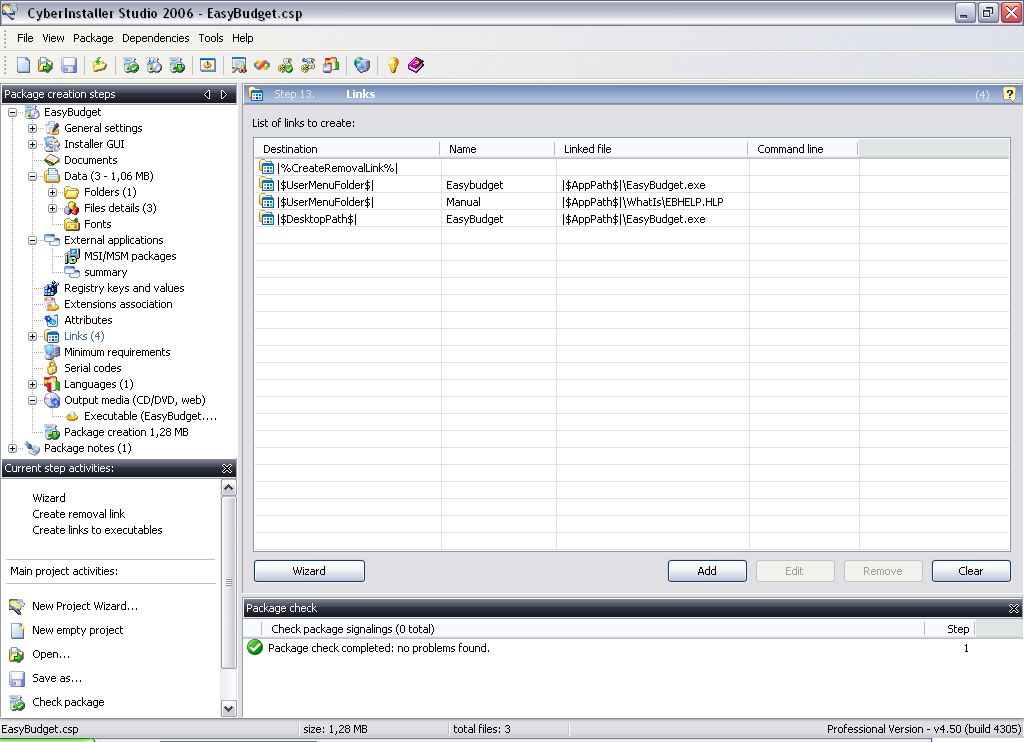This screenshot has width=1024, height=742.
Task: Click the Open project icon in the toolbar
Action: point(45,65)
